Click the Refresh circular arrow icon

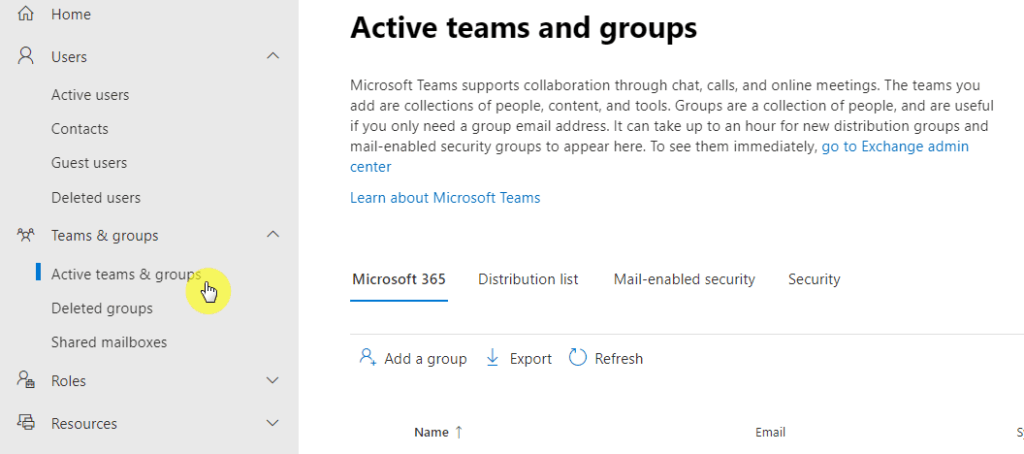point(578,357)
